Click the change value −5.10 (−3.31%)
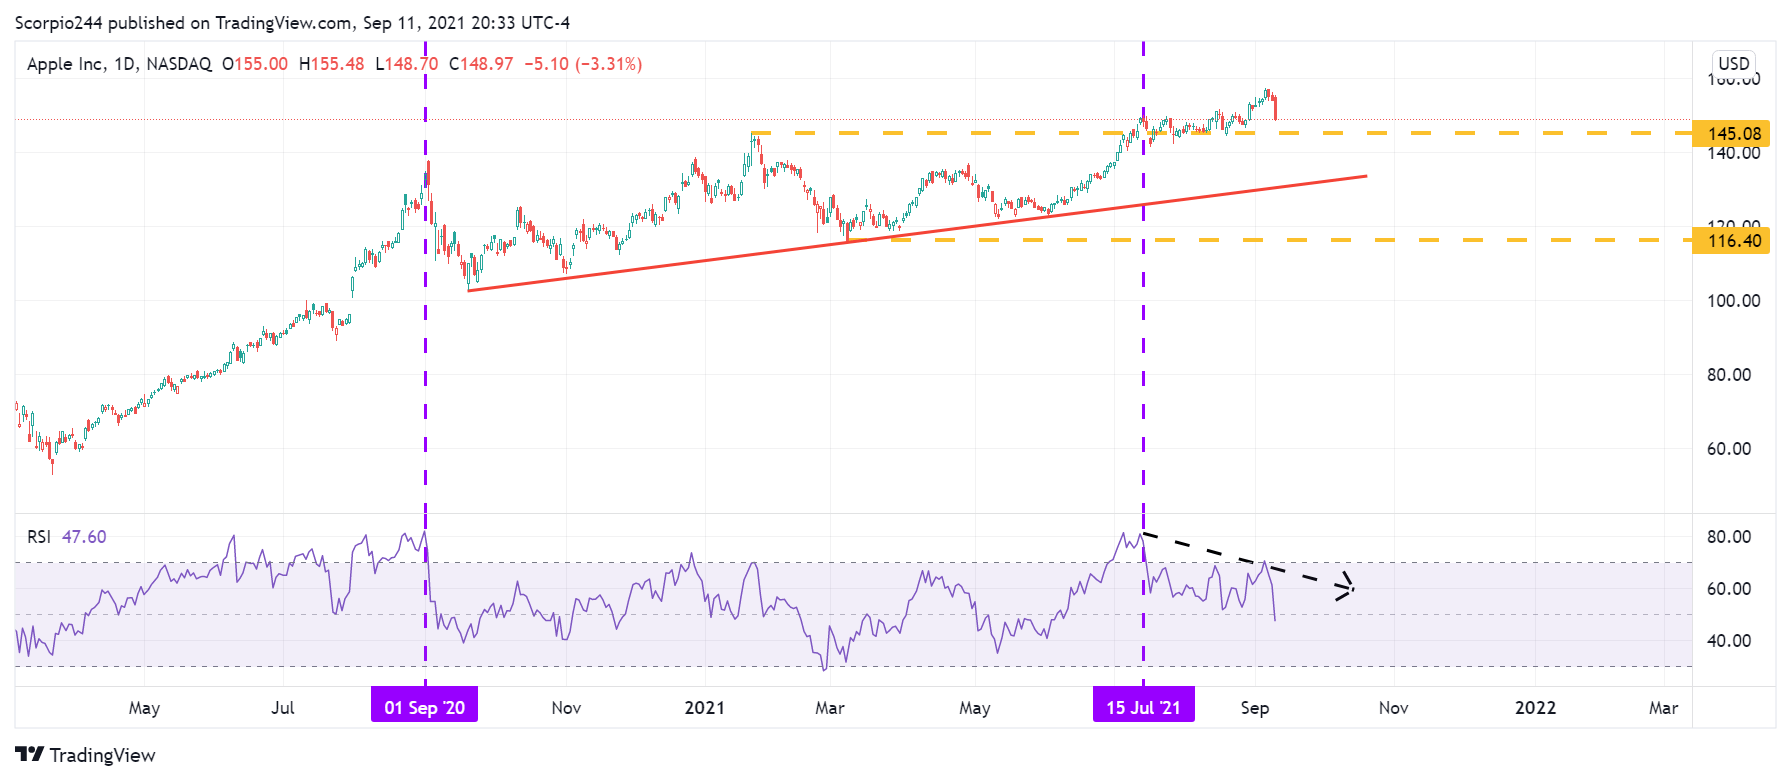Image resolution: width=1791 pixels, height=781 pixels. 583,64
